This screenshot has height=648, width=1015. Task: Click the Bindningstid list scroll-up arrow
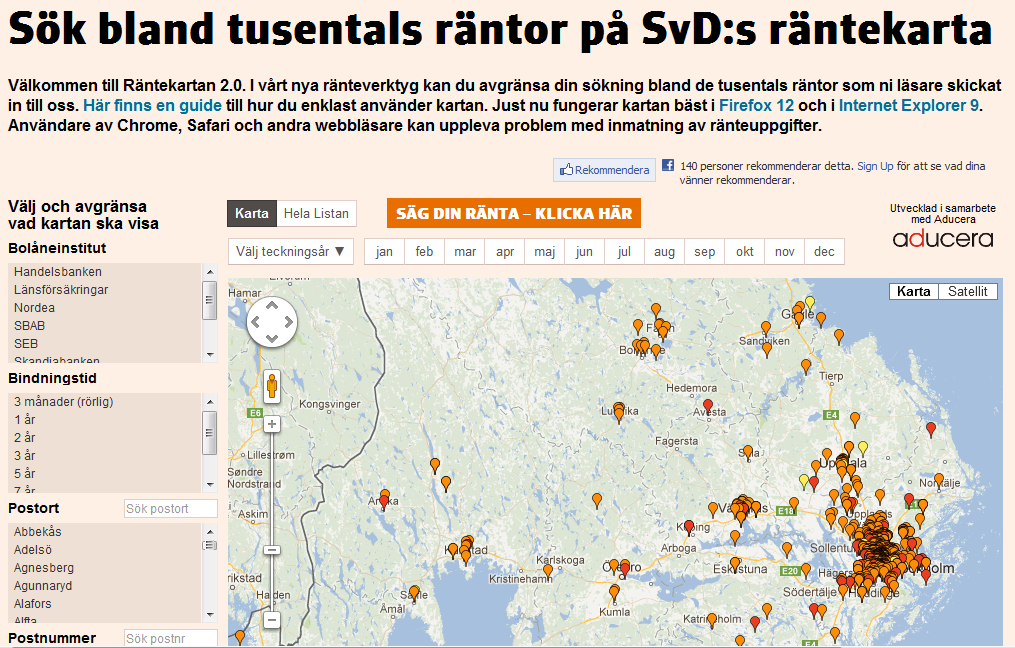coord(210,401)
